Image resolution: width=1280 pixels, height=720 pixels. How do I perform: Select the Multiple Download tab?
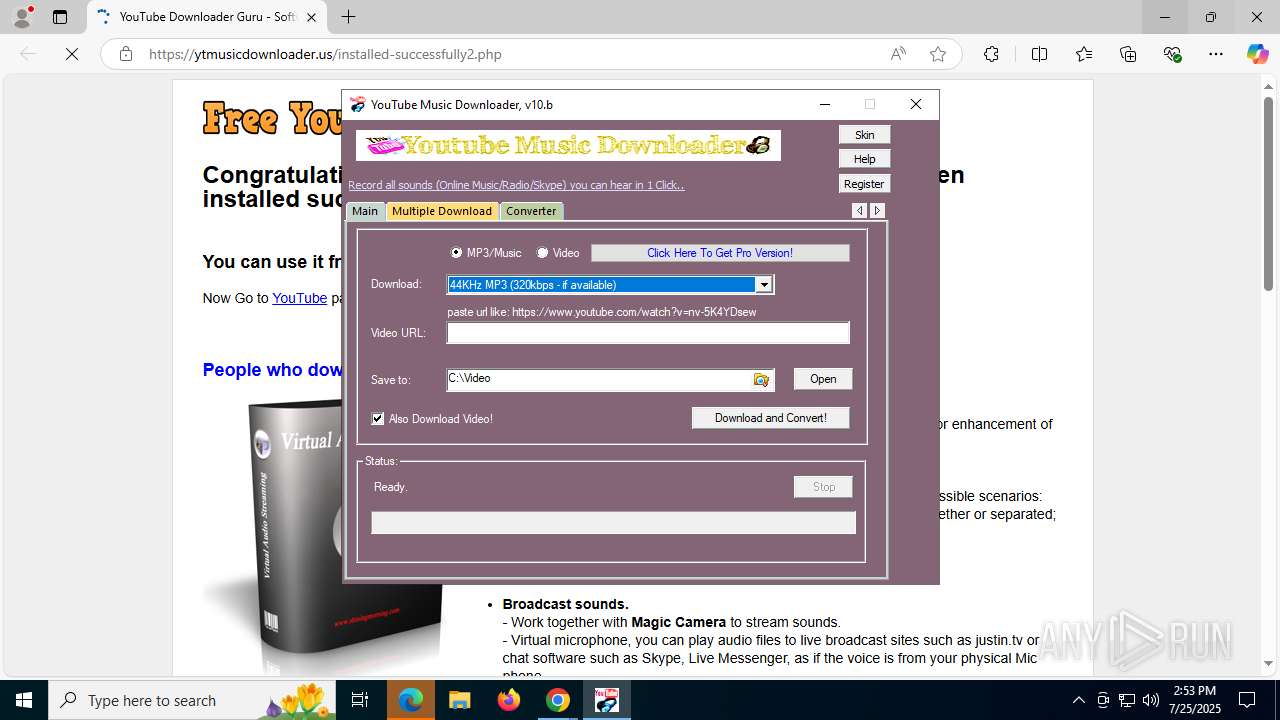tap(441, 211)
